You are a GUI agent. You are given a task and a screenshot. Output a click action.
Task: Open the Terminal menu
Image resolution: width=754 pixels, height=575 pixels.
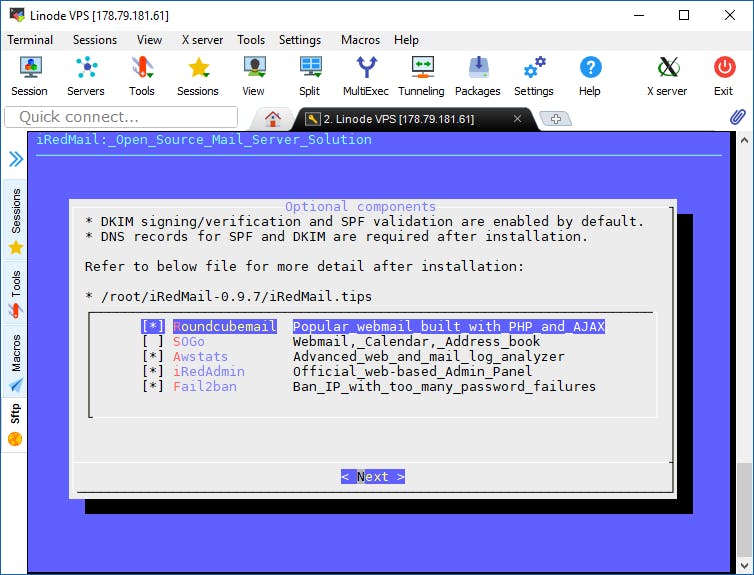(x=30, y=40)
